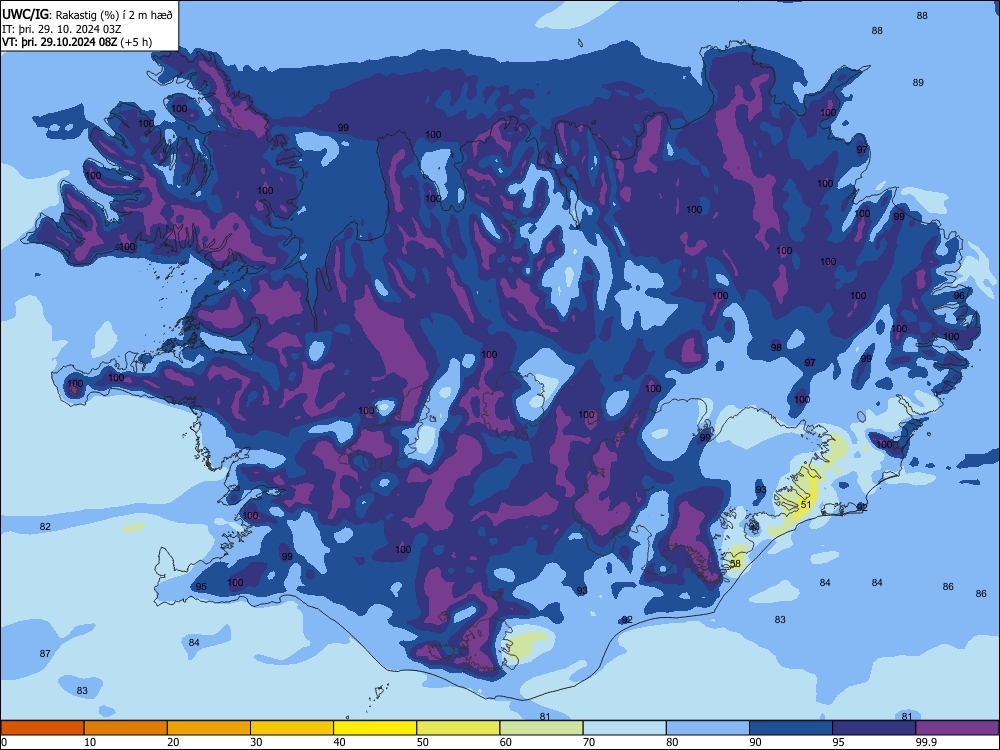Click the 58 humidity value on the southeast coast
The height and width of the screenshot is (750, 1000).
click(735, 564)
